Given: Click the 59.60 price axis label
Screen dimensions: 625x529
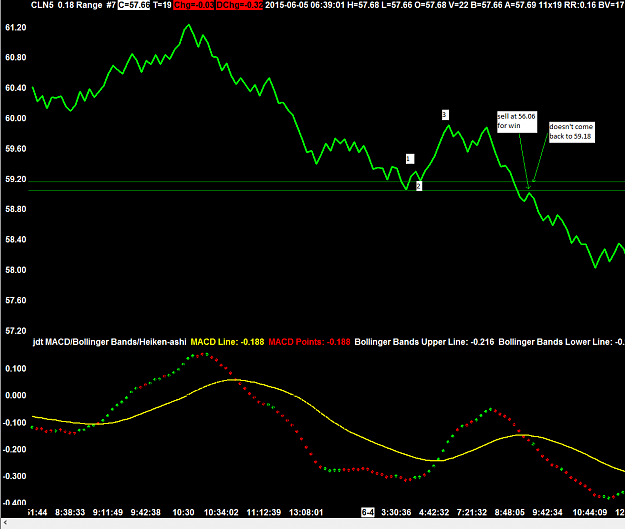Looking at the screenshot, I should point(16,149).
